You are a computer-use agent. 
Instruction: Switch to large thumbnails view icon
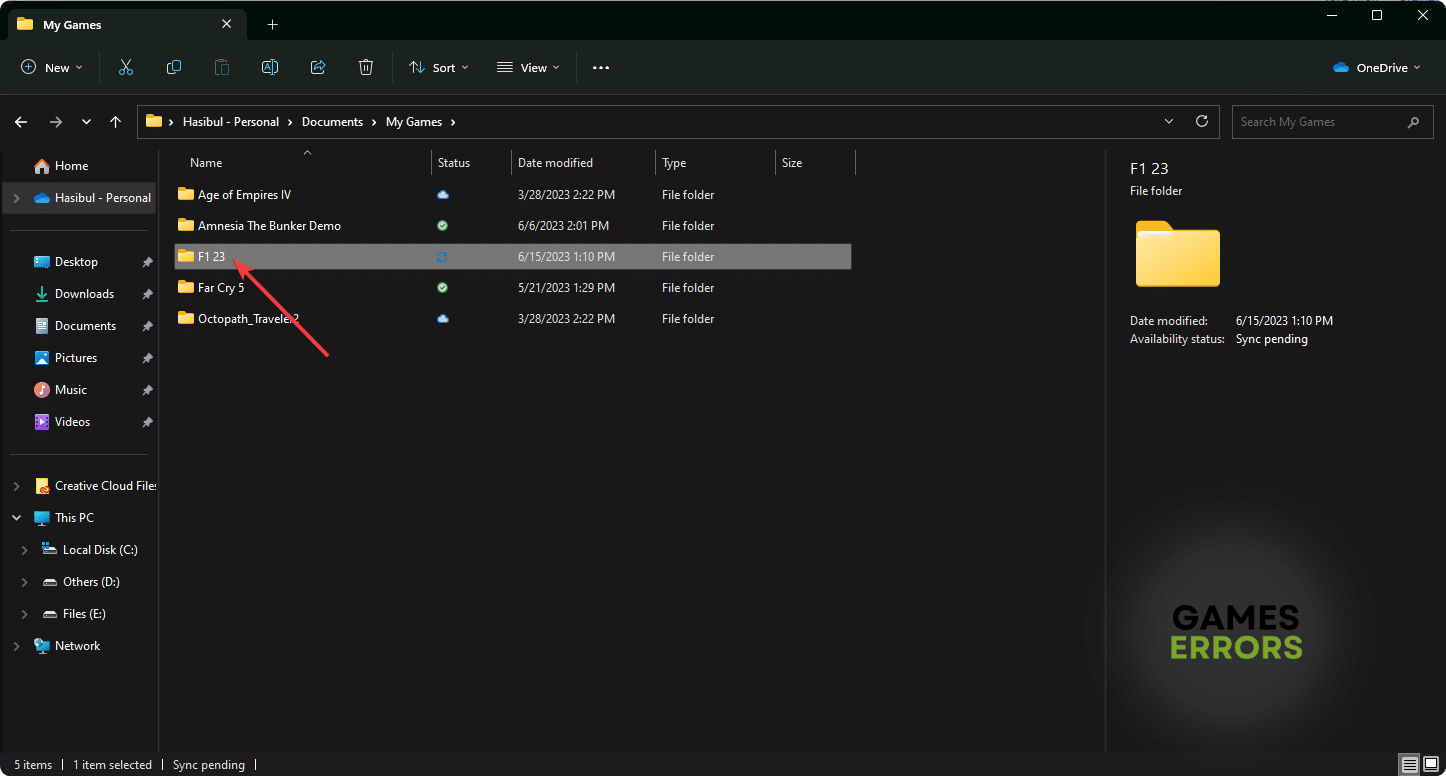pyautogui.click(x=1430, y=765)
